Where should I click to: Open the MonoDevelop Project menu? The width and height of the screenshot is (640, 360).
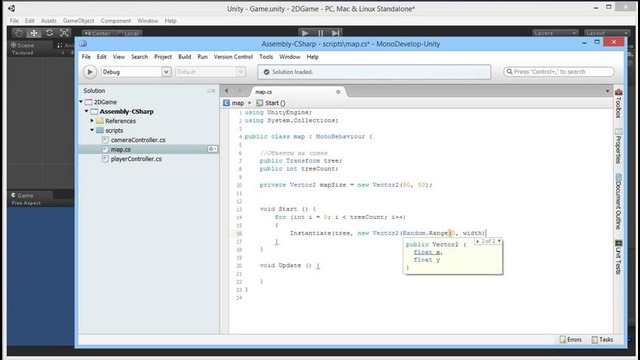coord(163,57)
